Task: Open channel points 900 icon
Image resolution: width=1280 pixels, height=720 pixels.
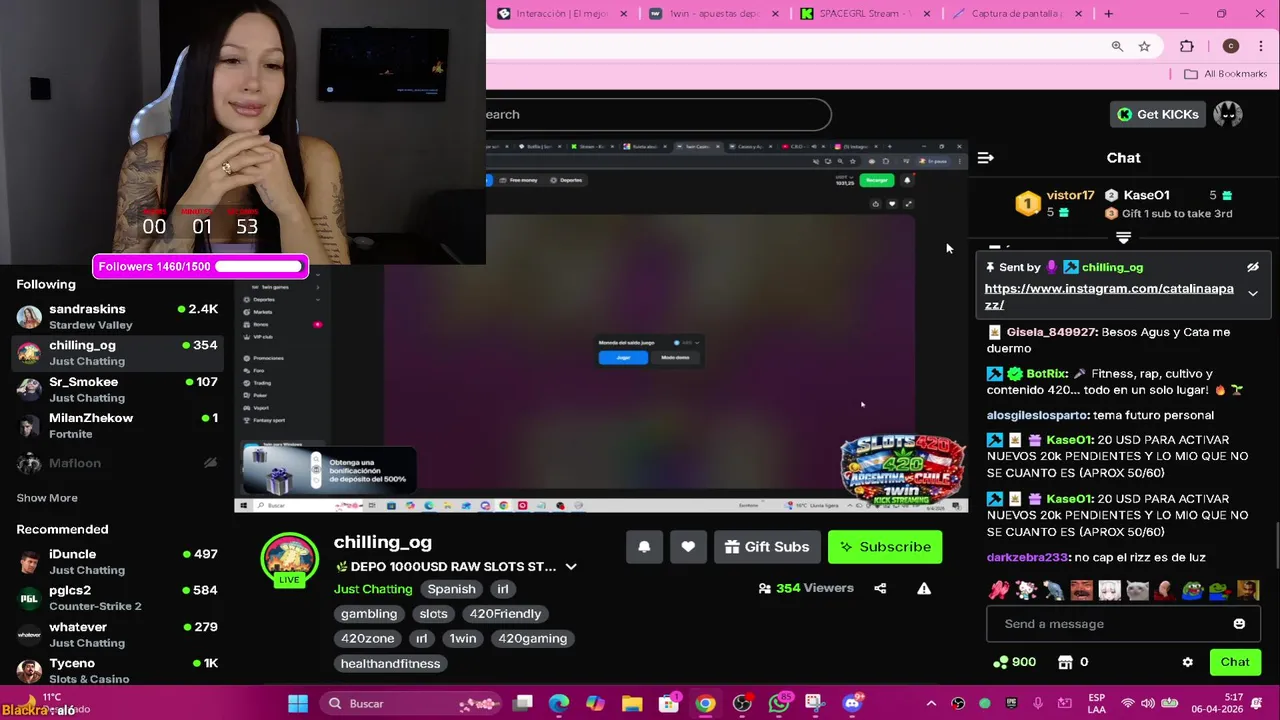Action: [1013, 662]
